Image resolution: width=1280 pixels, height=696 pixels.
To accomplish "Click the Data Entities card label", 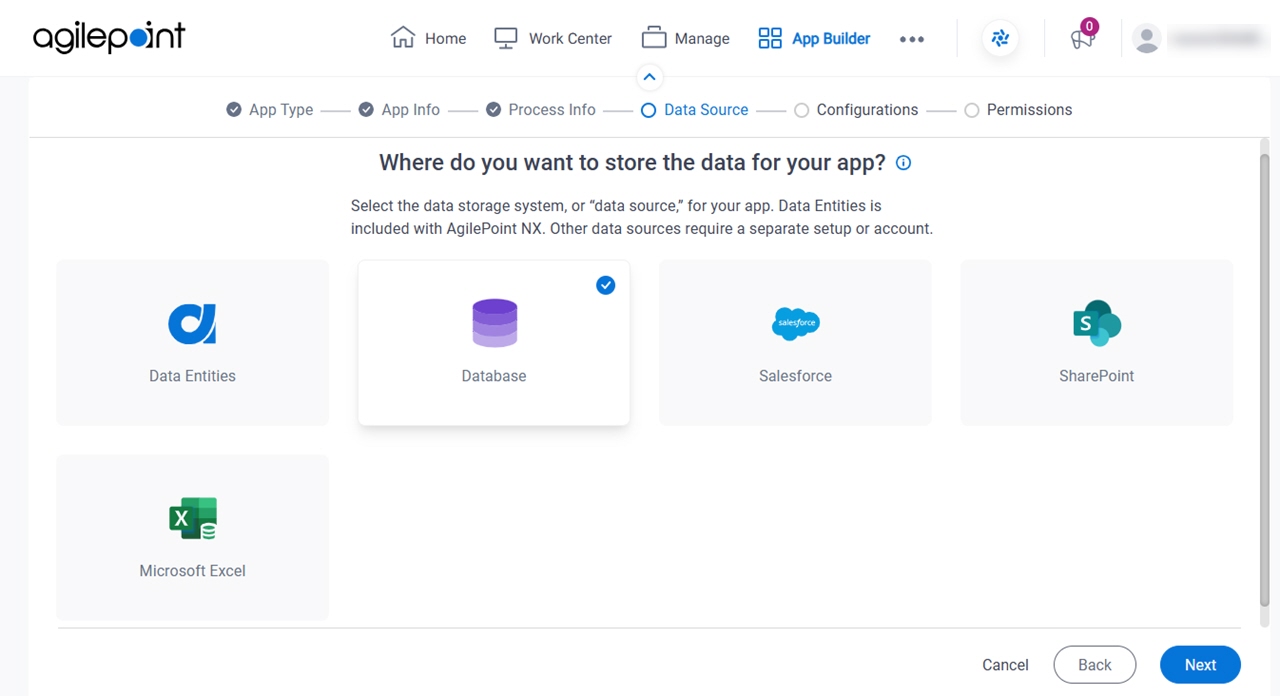I will (192, 376).
